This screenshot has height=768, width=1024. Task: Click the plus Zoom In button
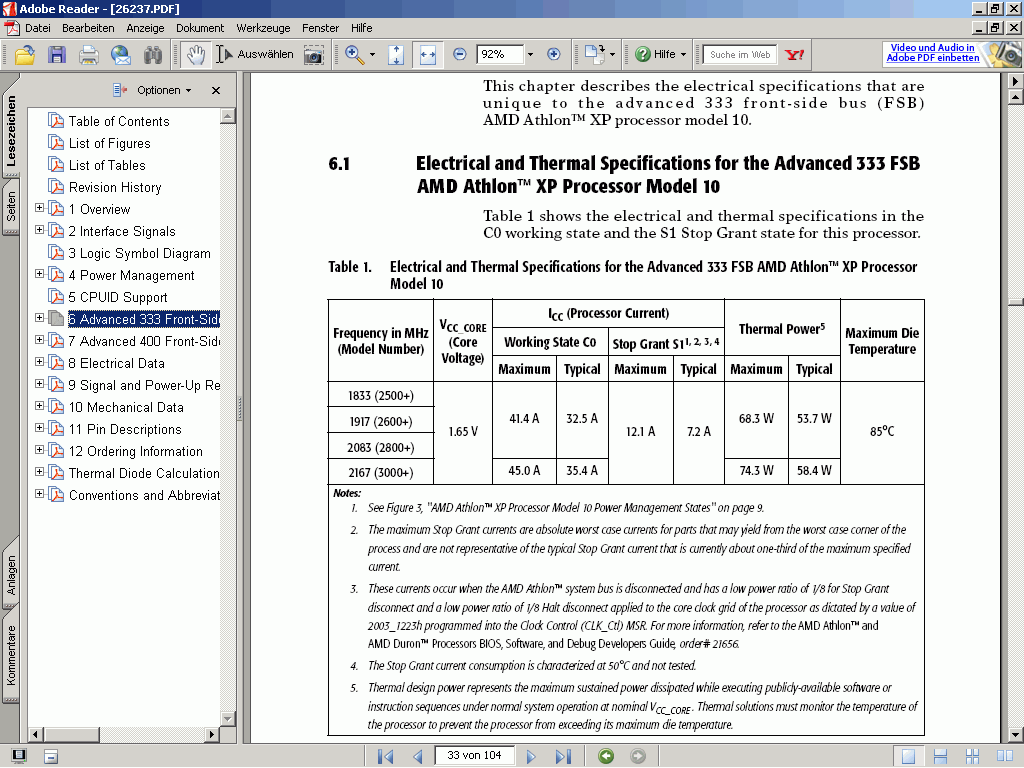(x=553, y=54)
